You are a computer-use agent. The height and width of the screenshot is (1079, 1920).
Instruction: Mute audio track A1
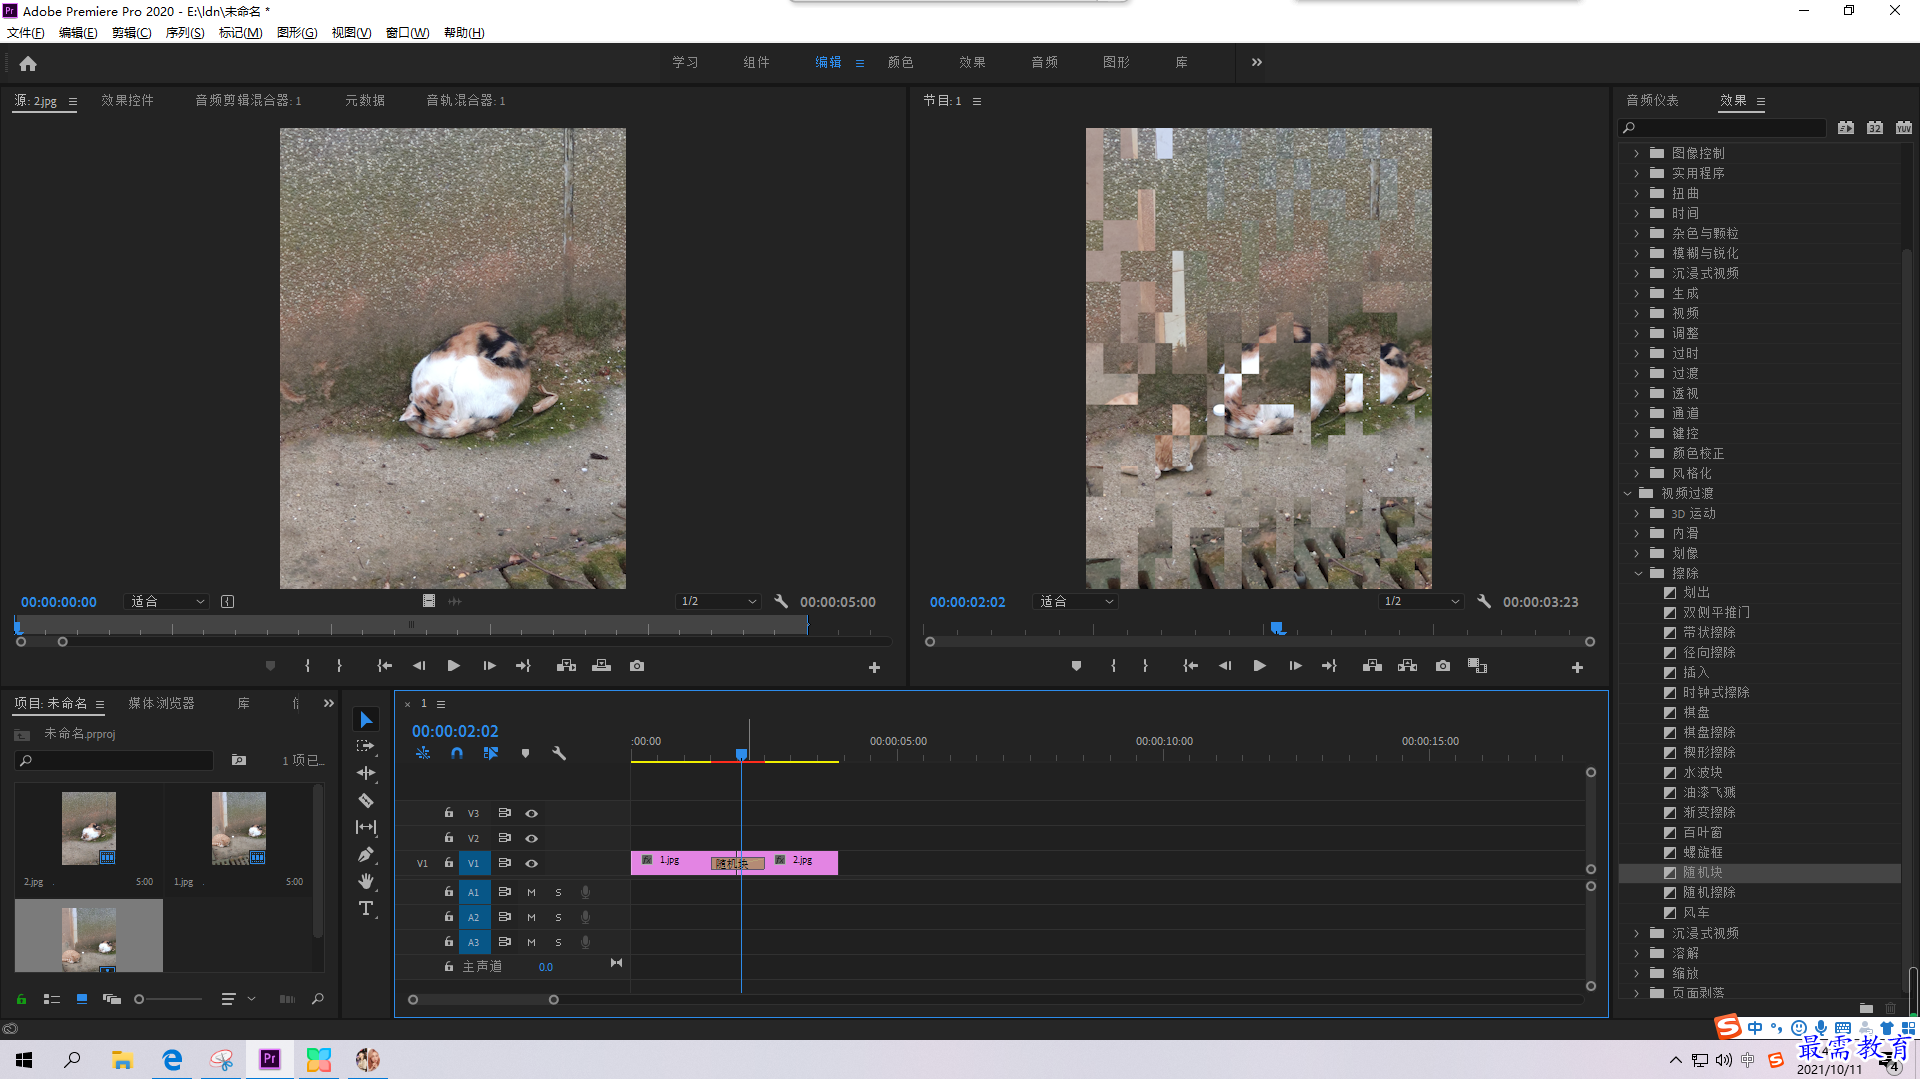pyautogui.click(x=531, y=892)
